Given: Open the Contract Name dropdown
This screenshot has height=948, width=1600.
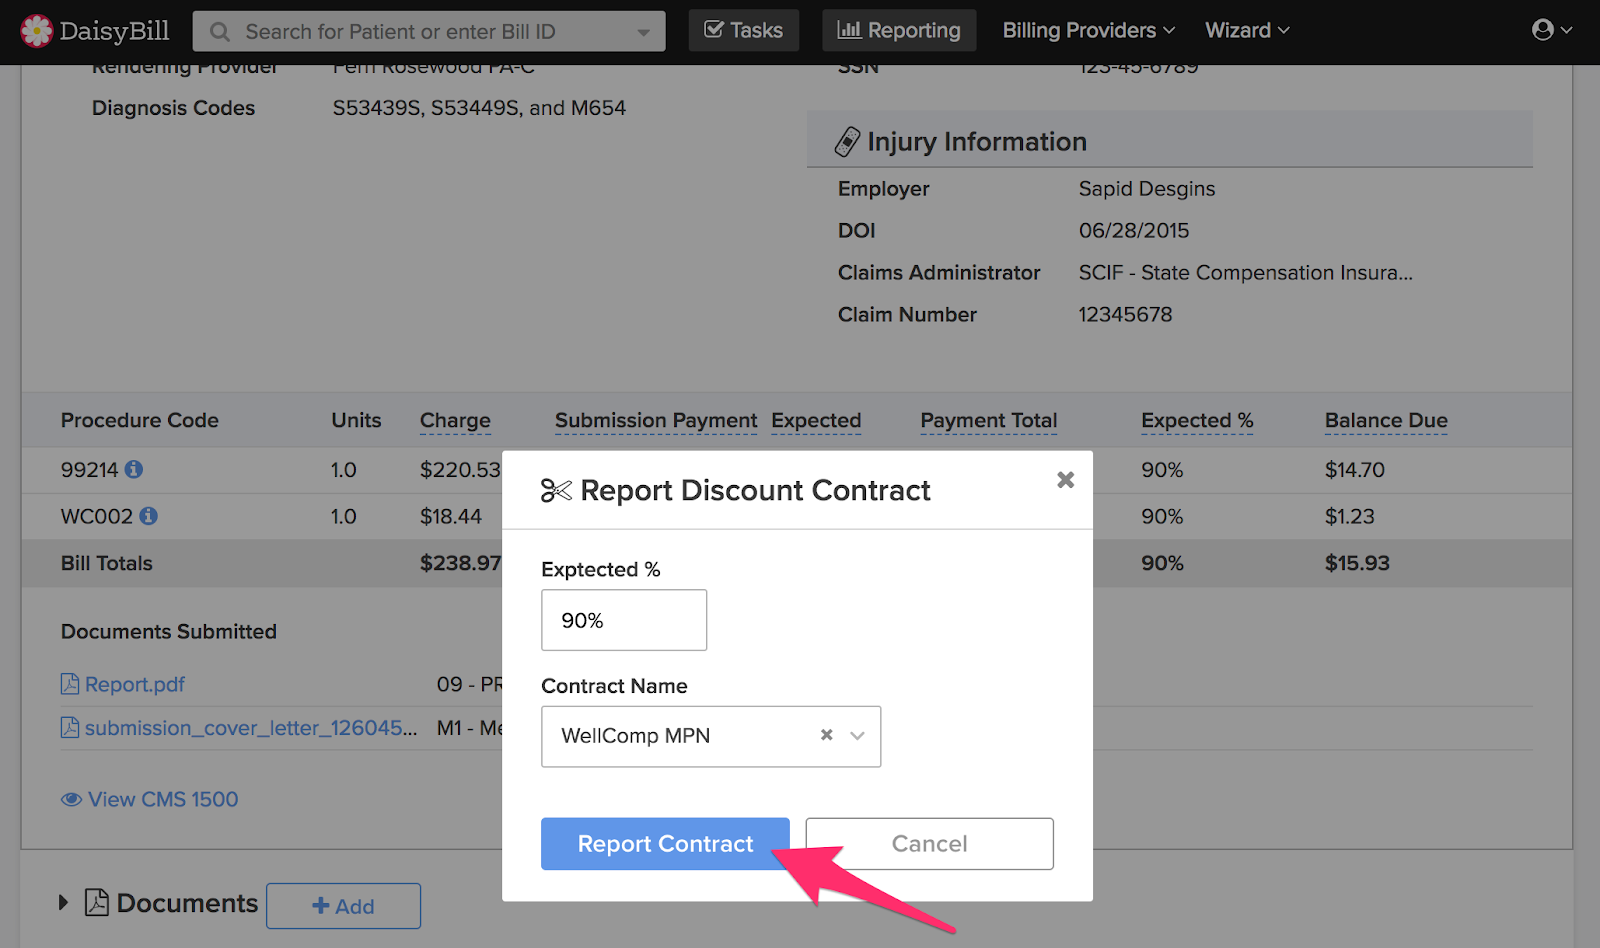Looking at the screenshot, I should click(x=857, y=735).
